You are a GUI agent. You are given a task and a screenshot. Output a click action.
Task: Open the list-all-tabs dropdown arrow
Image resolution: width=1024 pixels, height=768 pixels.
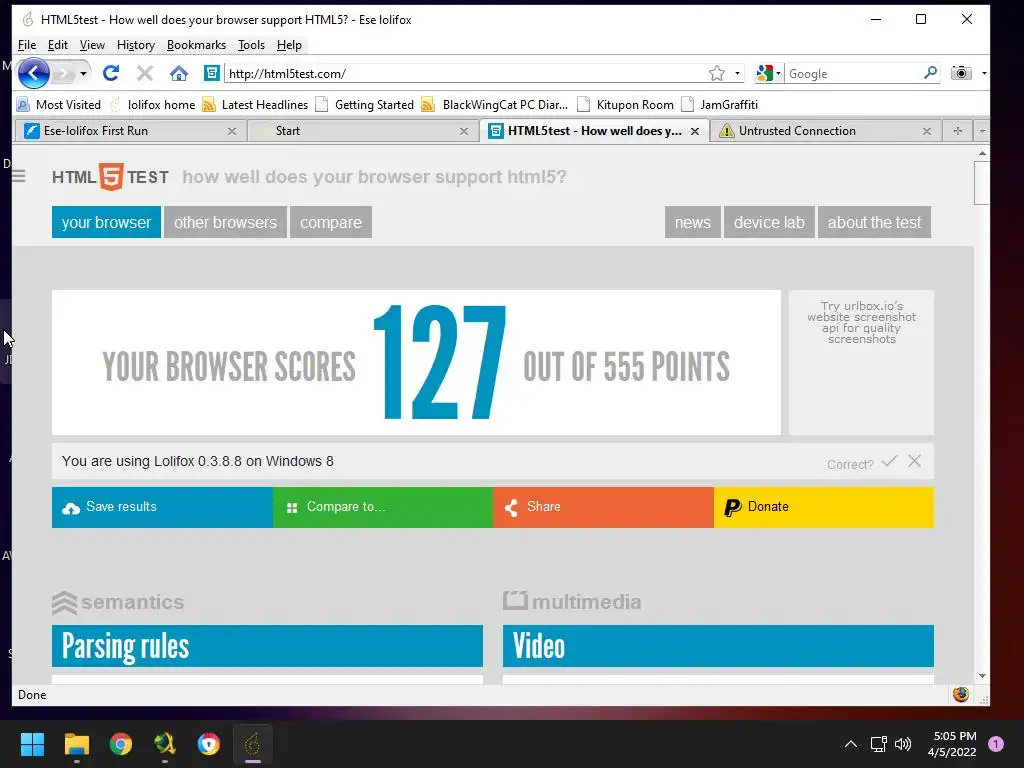click(x=982, y=131)
